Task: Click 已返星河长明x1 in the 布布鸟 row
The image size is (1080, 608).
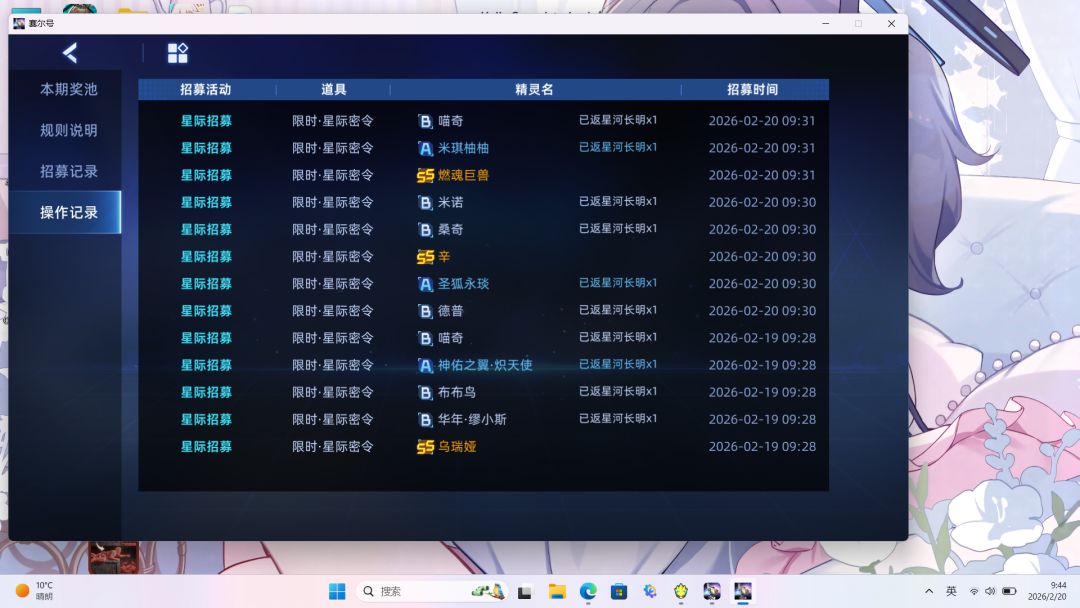Action: (x=618, y=391)
